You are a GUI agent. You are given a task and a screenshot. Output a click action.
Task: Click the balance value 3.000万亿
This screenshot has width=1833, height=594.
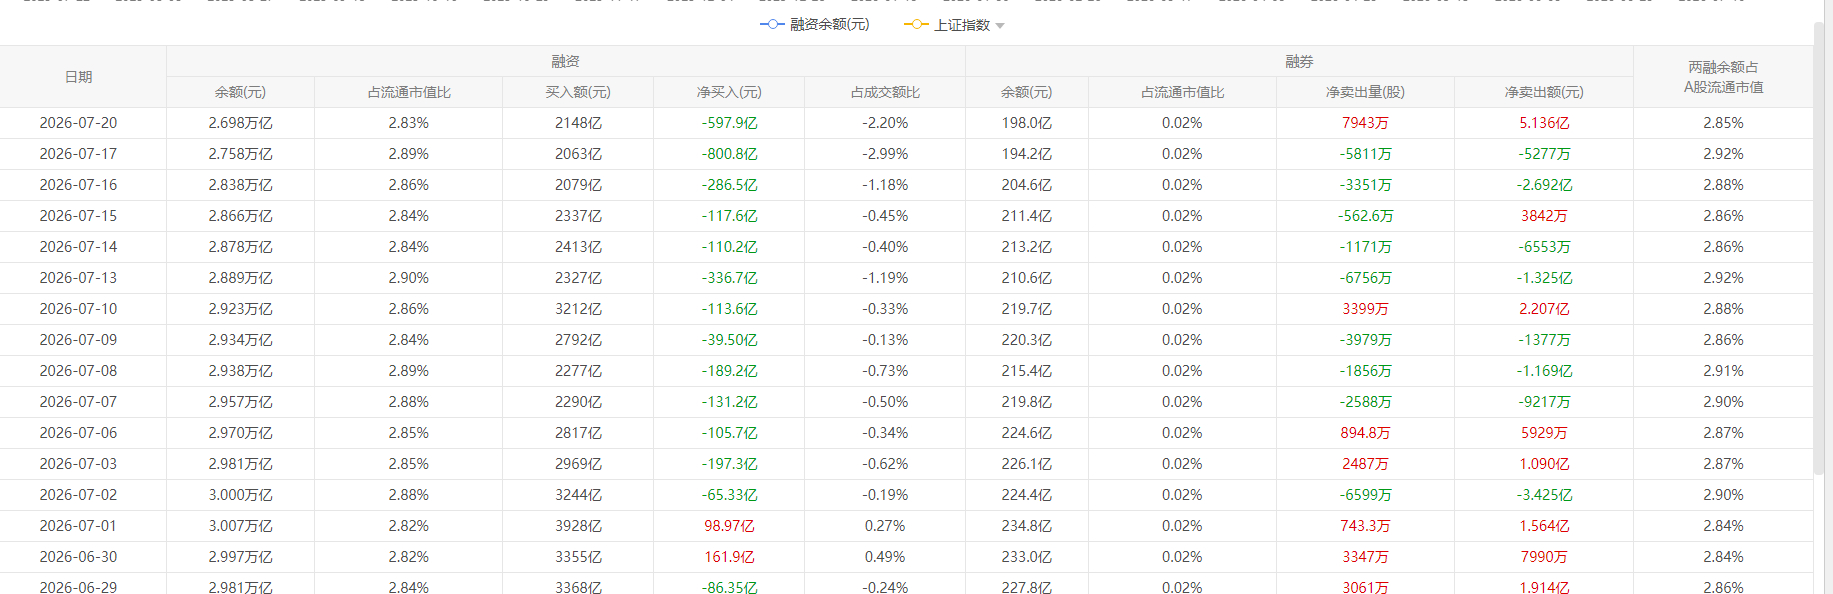point(240,495)
